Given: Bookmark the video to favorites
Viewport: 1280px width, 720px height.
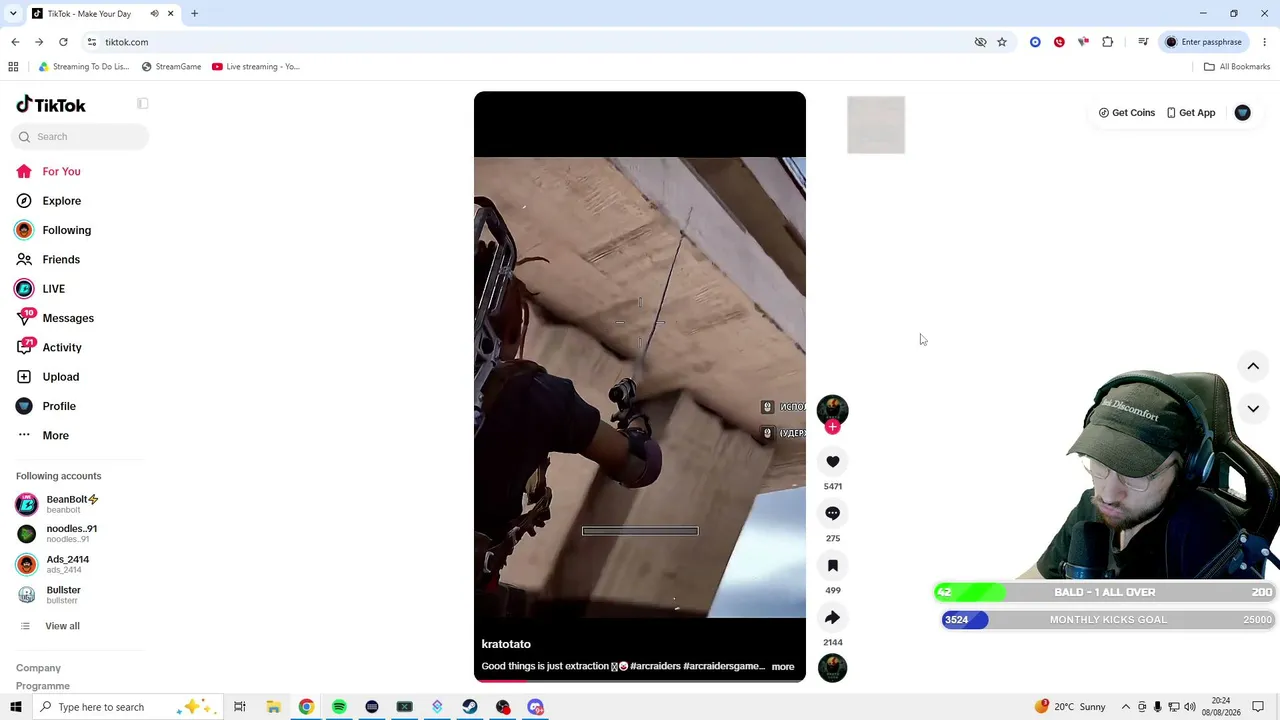Looking at the screenshot, I should coord(832,565).
